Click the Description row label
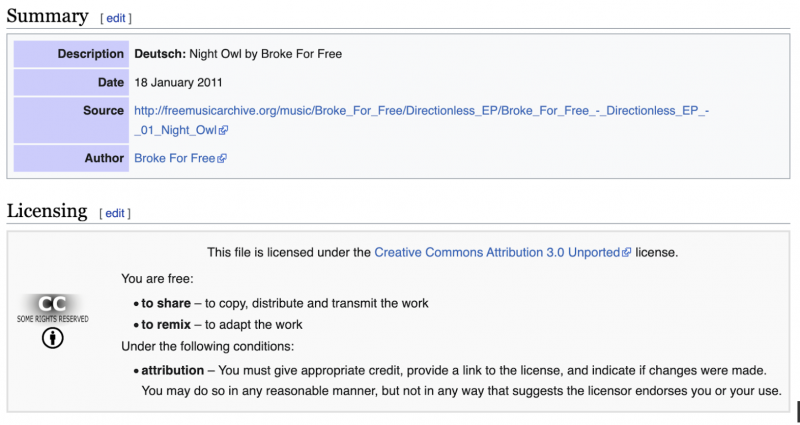This screenshot has width=800, height=425. 71,54
